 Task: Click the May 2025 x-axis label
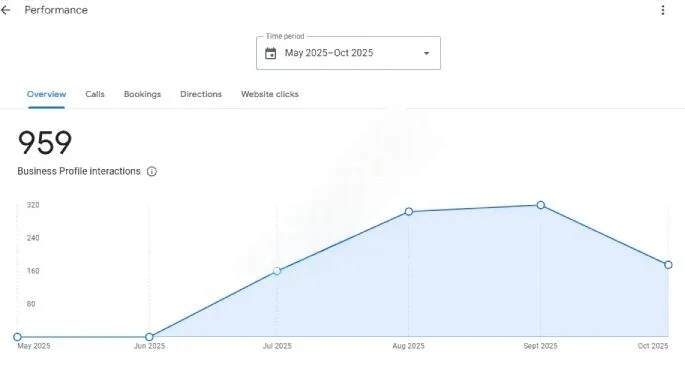click(34, 346)
